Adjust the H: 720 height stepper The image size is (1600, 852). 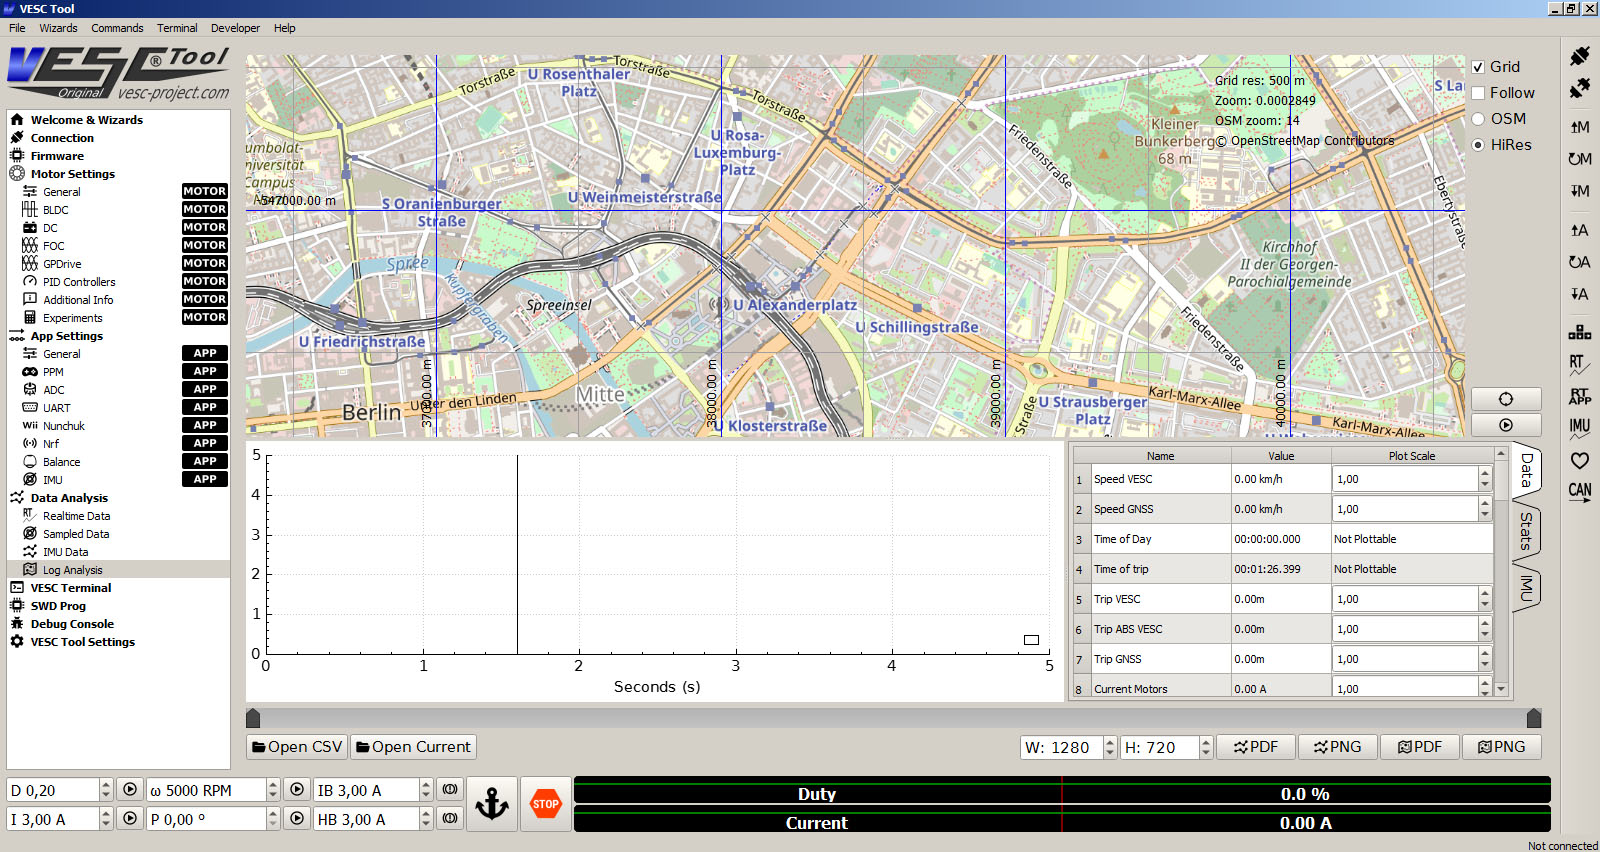pyautogui.click(x=1206, y=747)
